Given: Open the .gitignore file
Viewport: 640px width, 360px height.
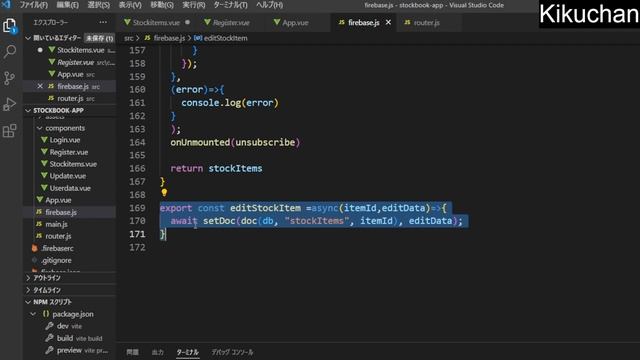Looking at the screenshot, I should [x=56, y=260].
